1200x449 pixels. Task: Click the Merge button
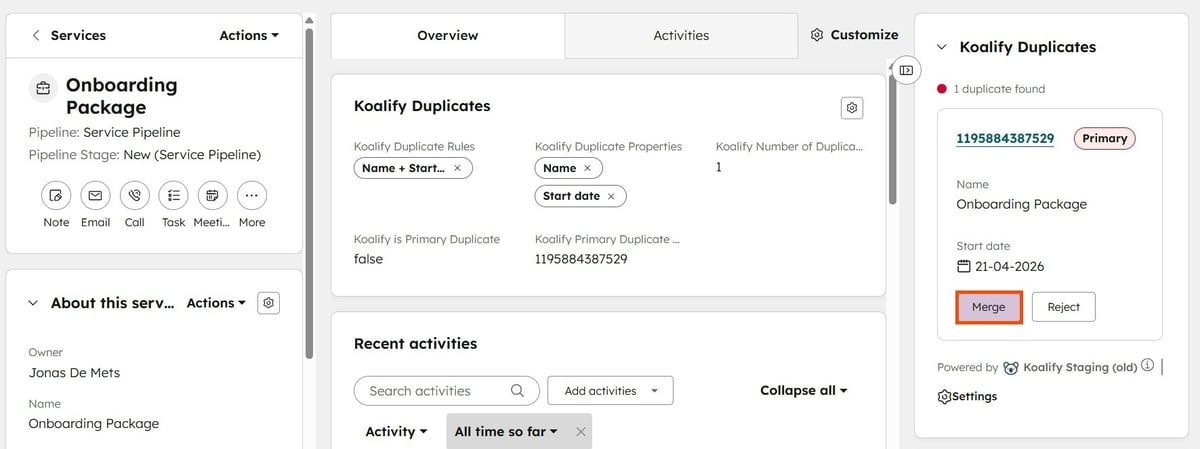[988, 307]
